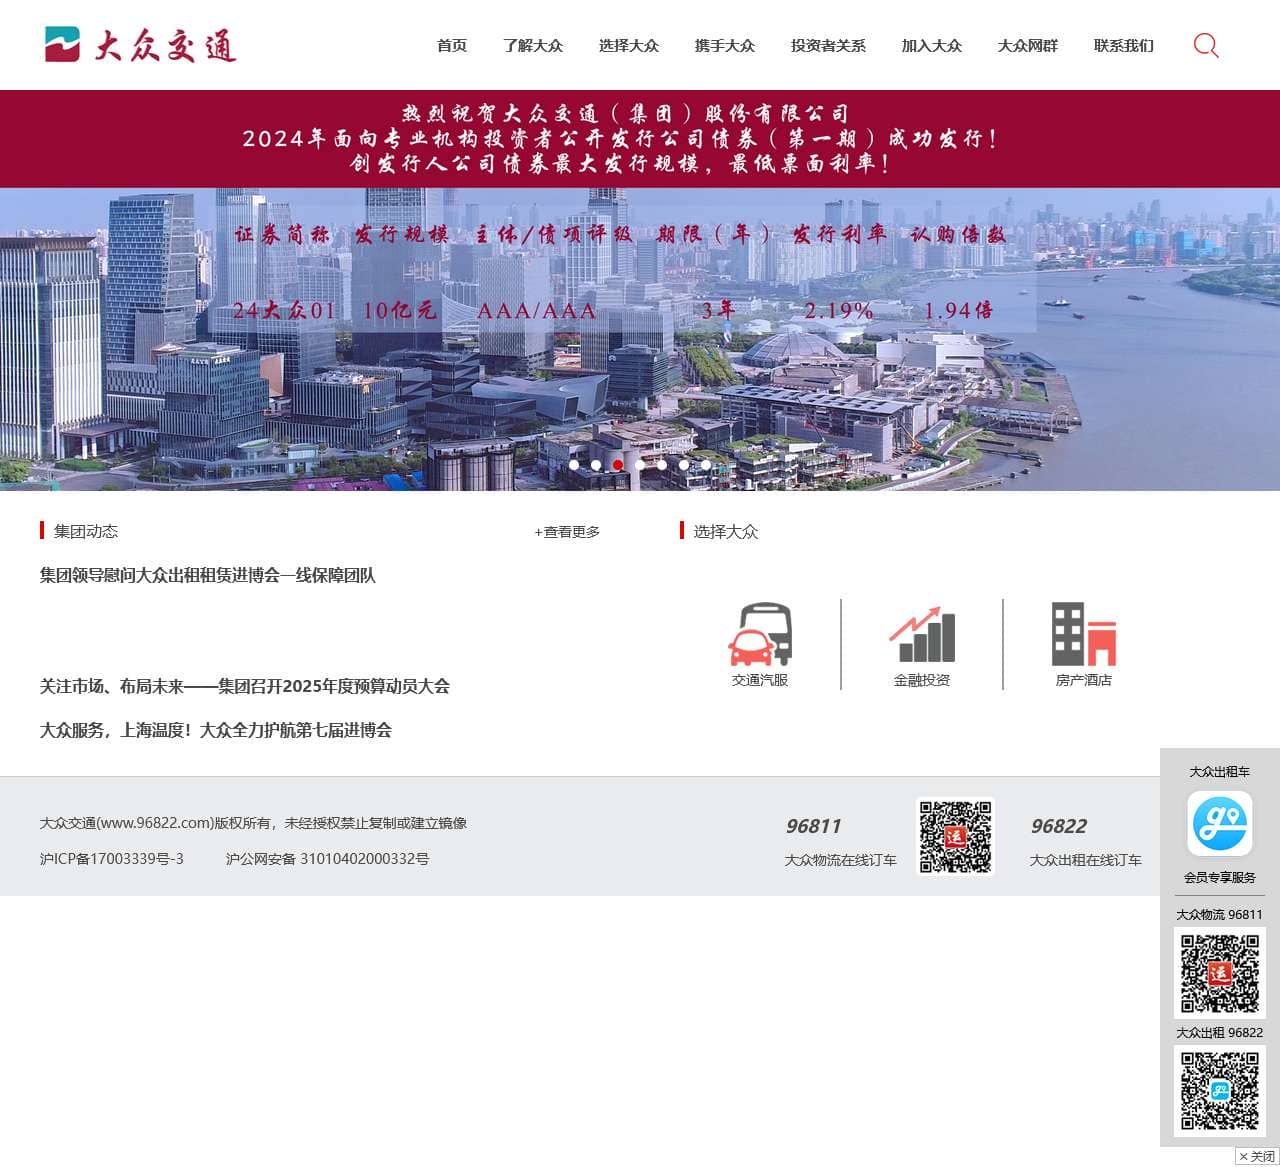Viewport: 1280px width, 1167px height.
Task: Open the 了解大众 menu
Action: [533, 45]
